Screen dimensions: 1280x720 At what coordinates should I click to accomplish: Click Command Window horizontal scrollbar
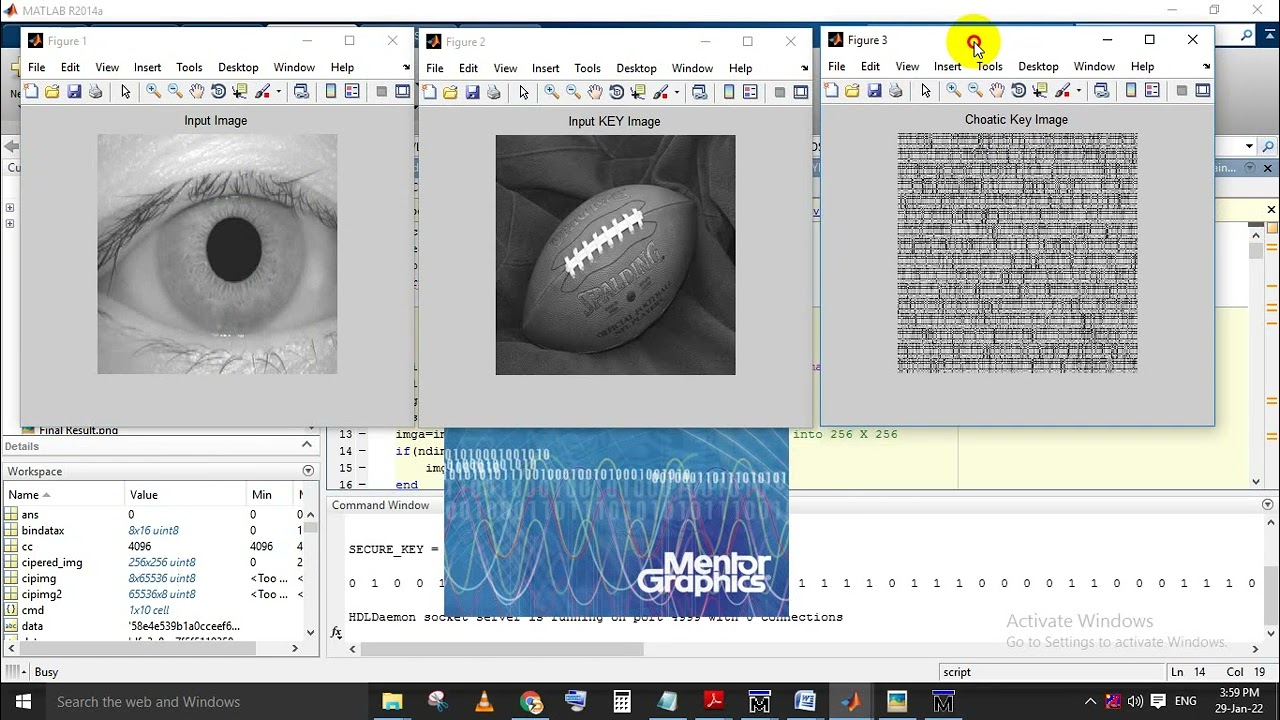(502, 649)
